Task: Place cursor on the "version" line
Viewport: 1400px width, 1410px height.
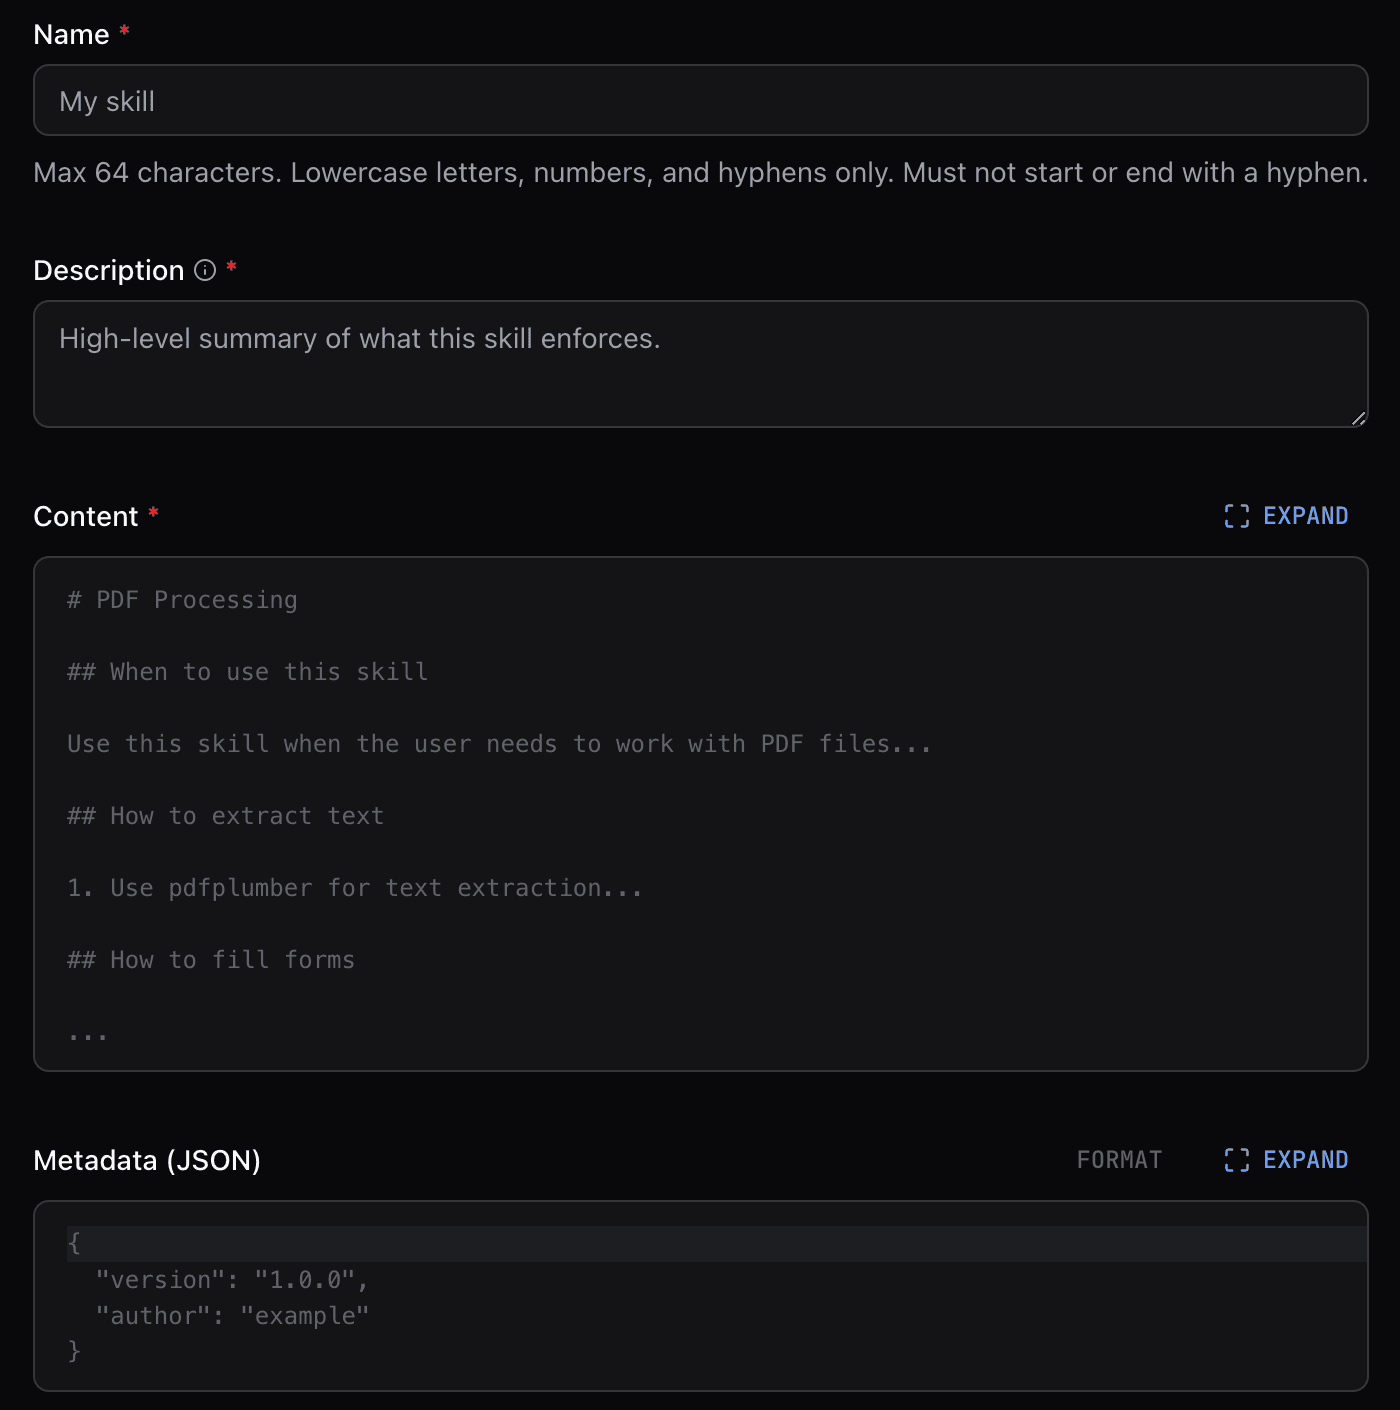Action: 232,1280
